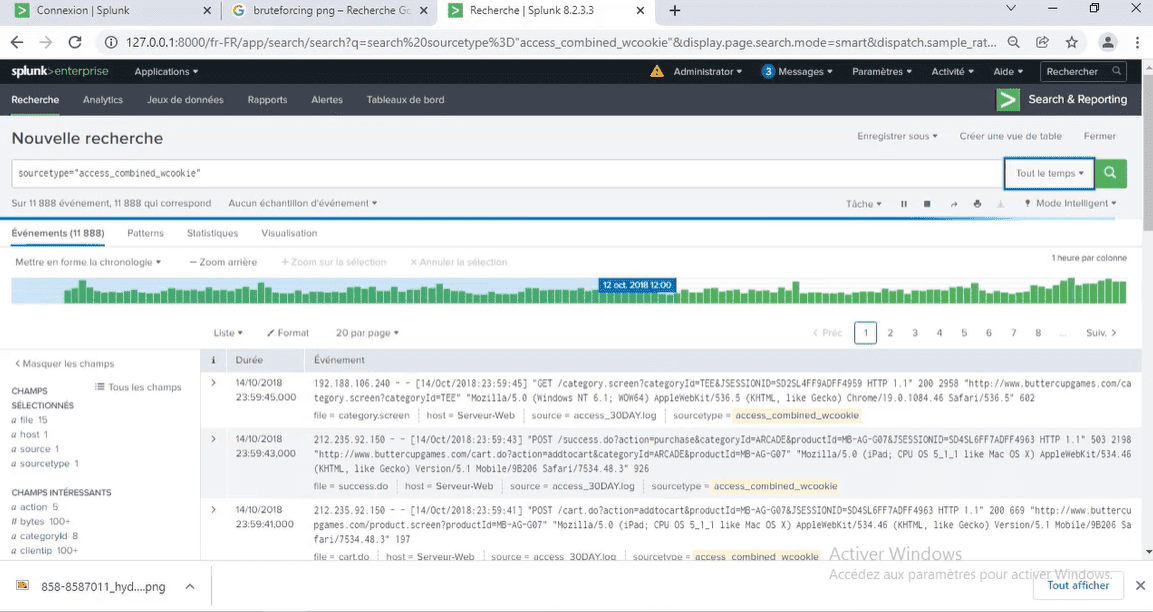Click the browser address bar
Viewport: 1153px width, 612px height.
click(x=560, y=42)
